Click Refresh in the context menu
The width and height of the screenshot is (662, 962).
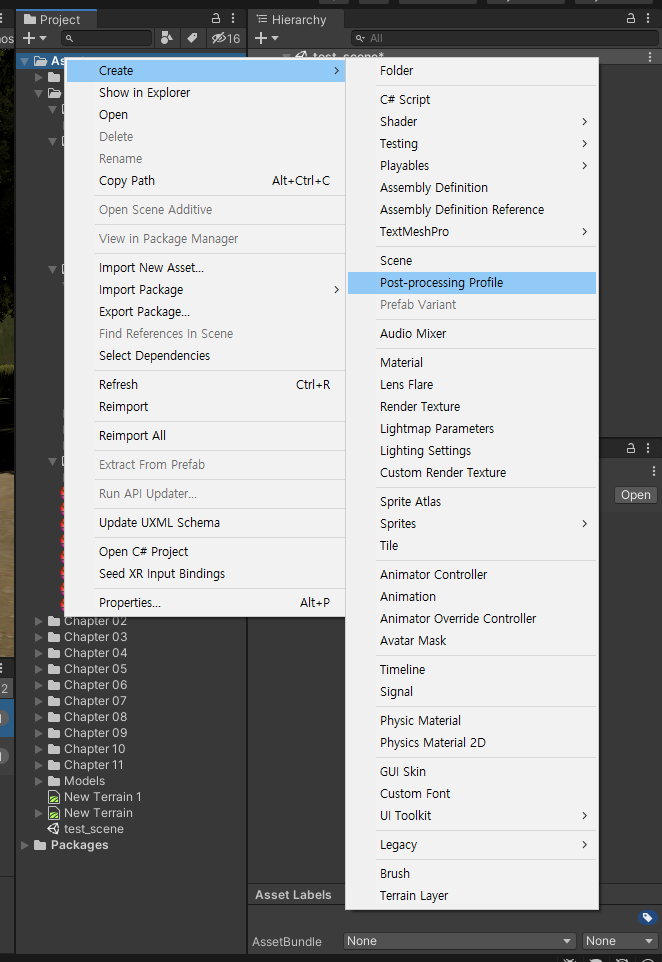206,385
